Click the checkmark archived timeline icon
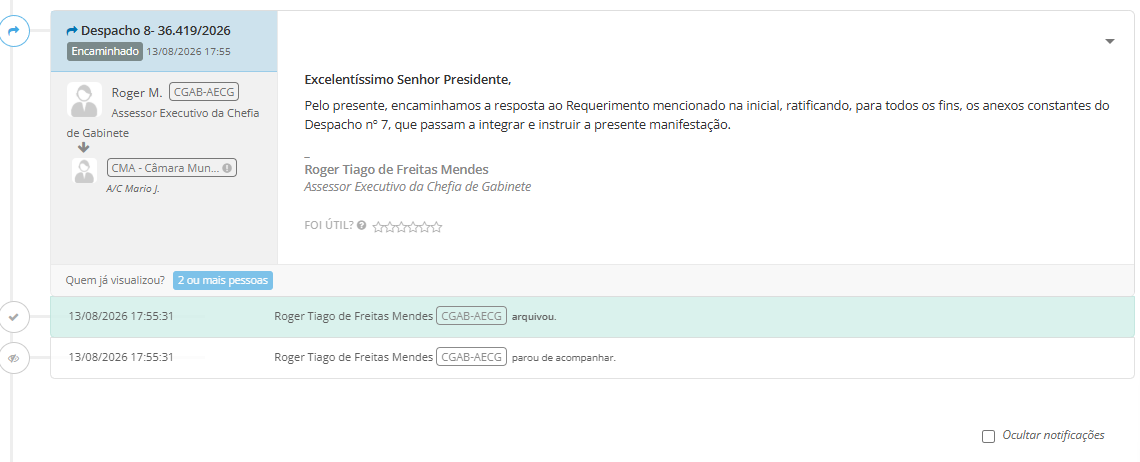 pyautogui.click(x=13, y=316)
